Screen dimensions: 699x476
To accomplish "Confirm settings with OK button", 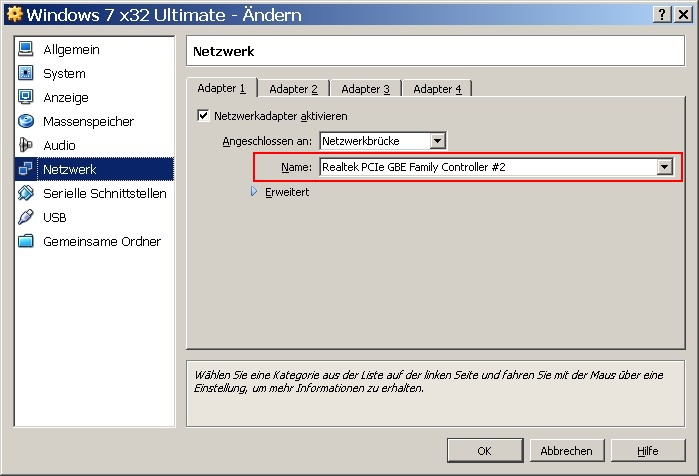I will tap(485, 451).
